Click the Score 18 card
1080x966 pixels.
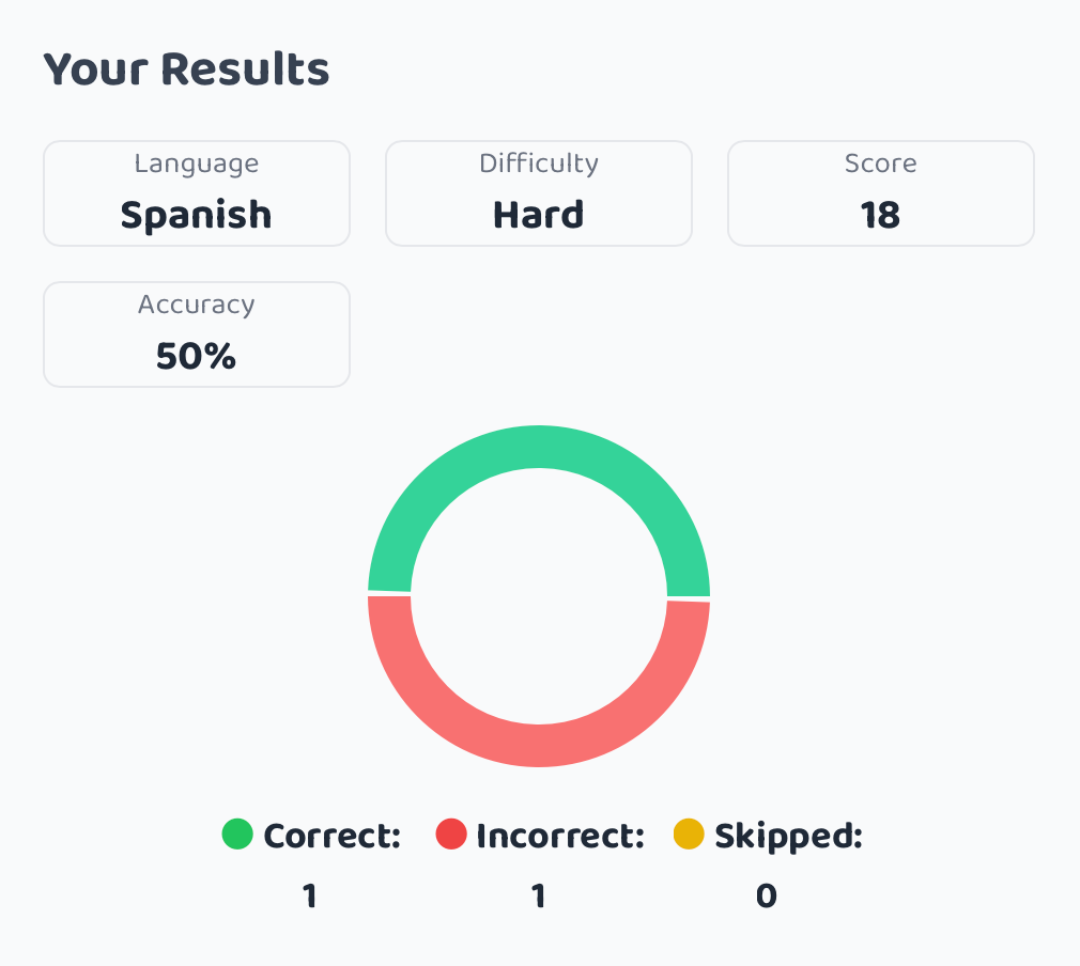click(881, 194)
